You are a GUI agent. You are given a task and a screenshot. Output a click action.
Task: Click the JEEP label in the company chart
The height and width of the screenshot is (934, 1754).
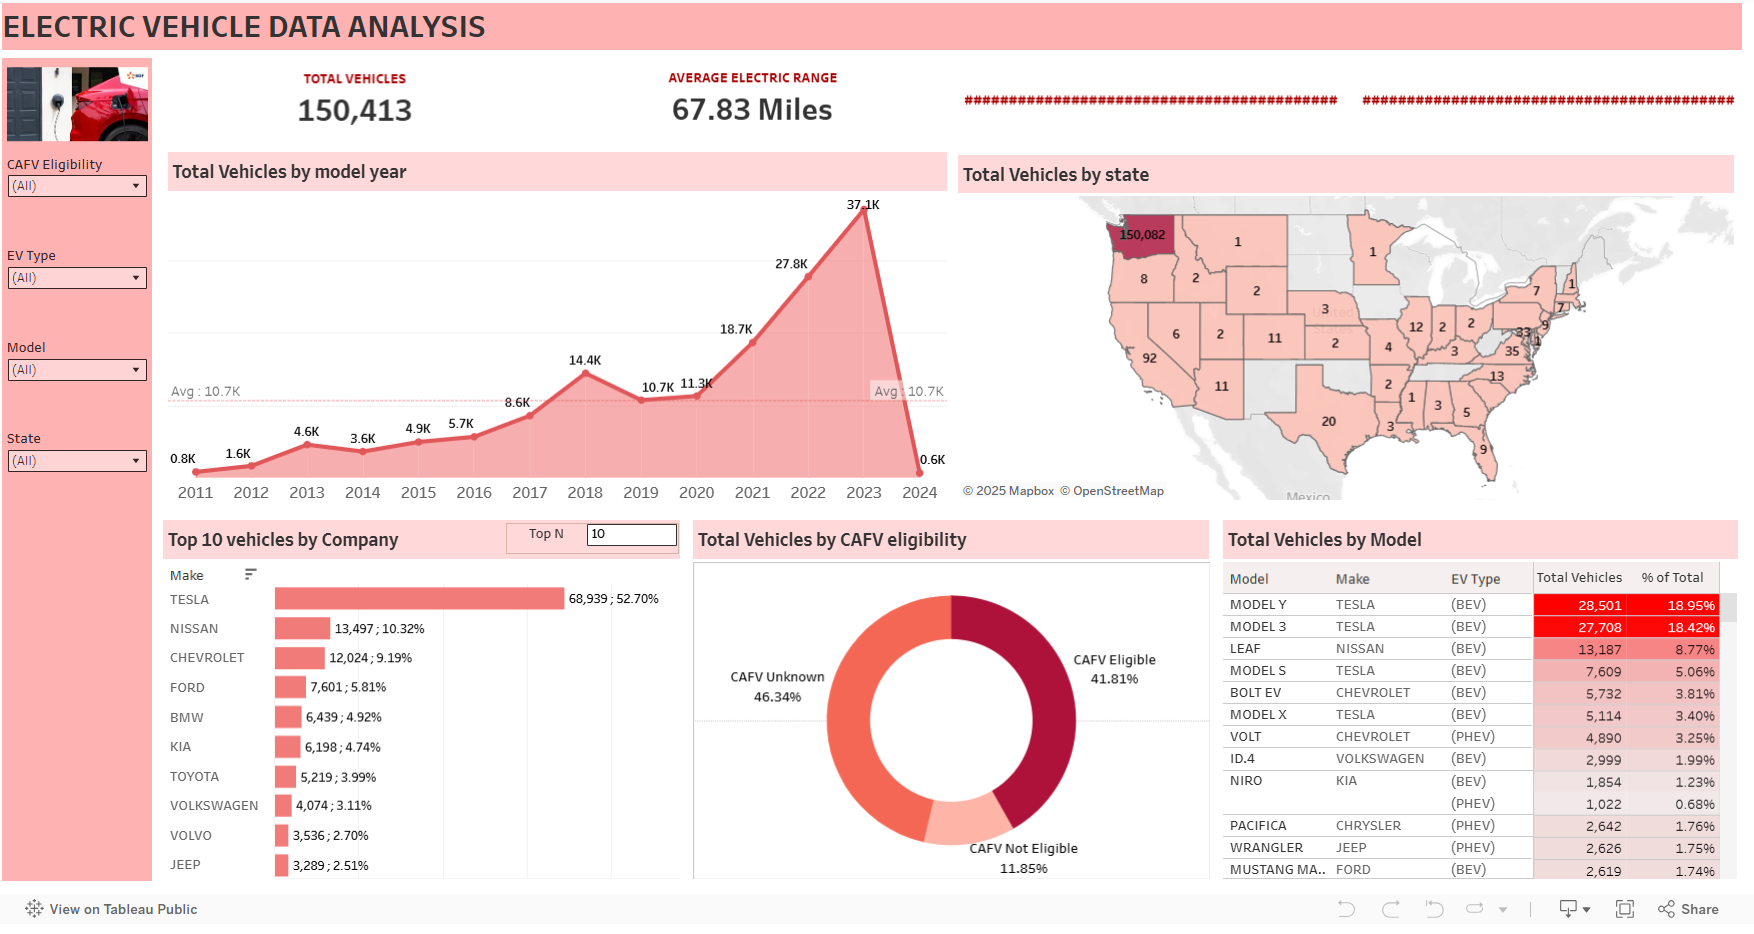point(185,865)
